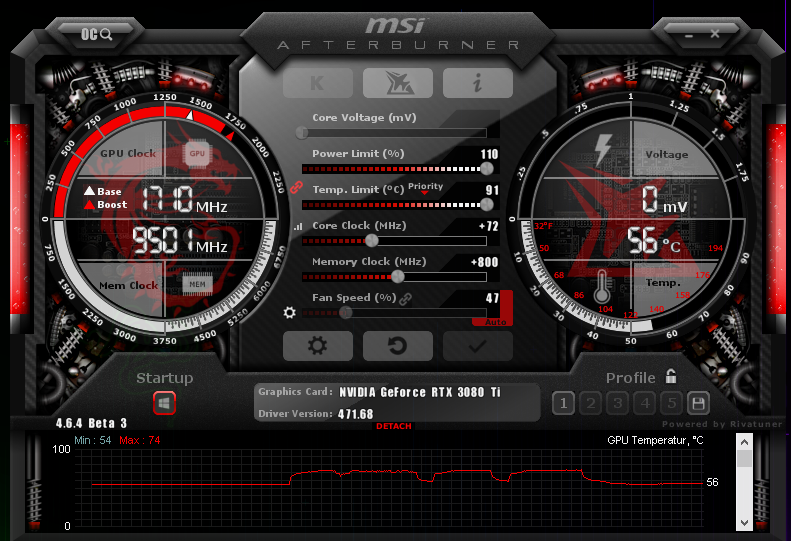This screenshot has width=791, height=541.
Task: Click the Priority marker above the Temp. Limit value
Action: pyautogui.click(x=425, y=187)
